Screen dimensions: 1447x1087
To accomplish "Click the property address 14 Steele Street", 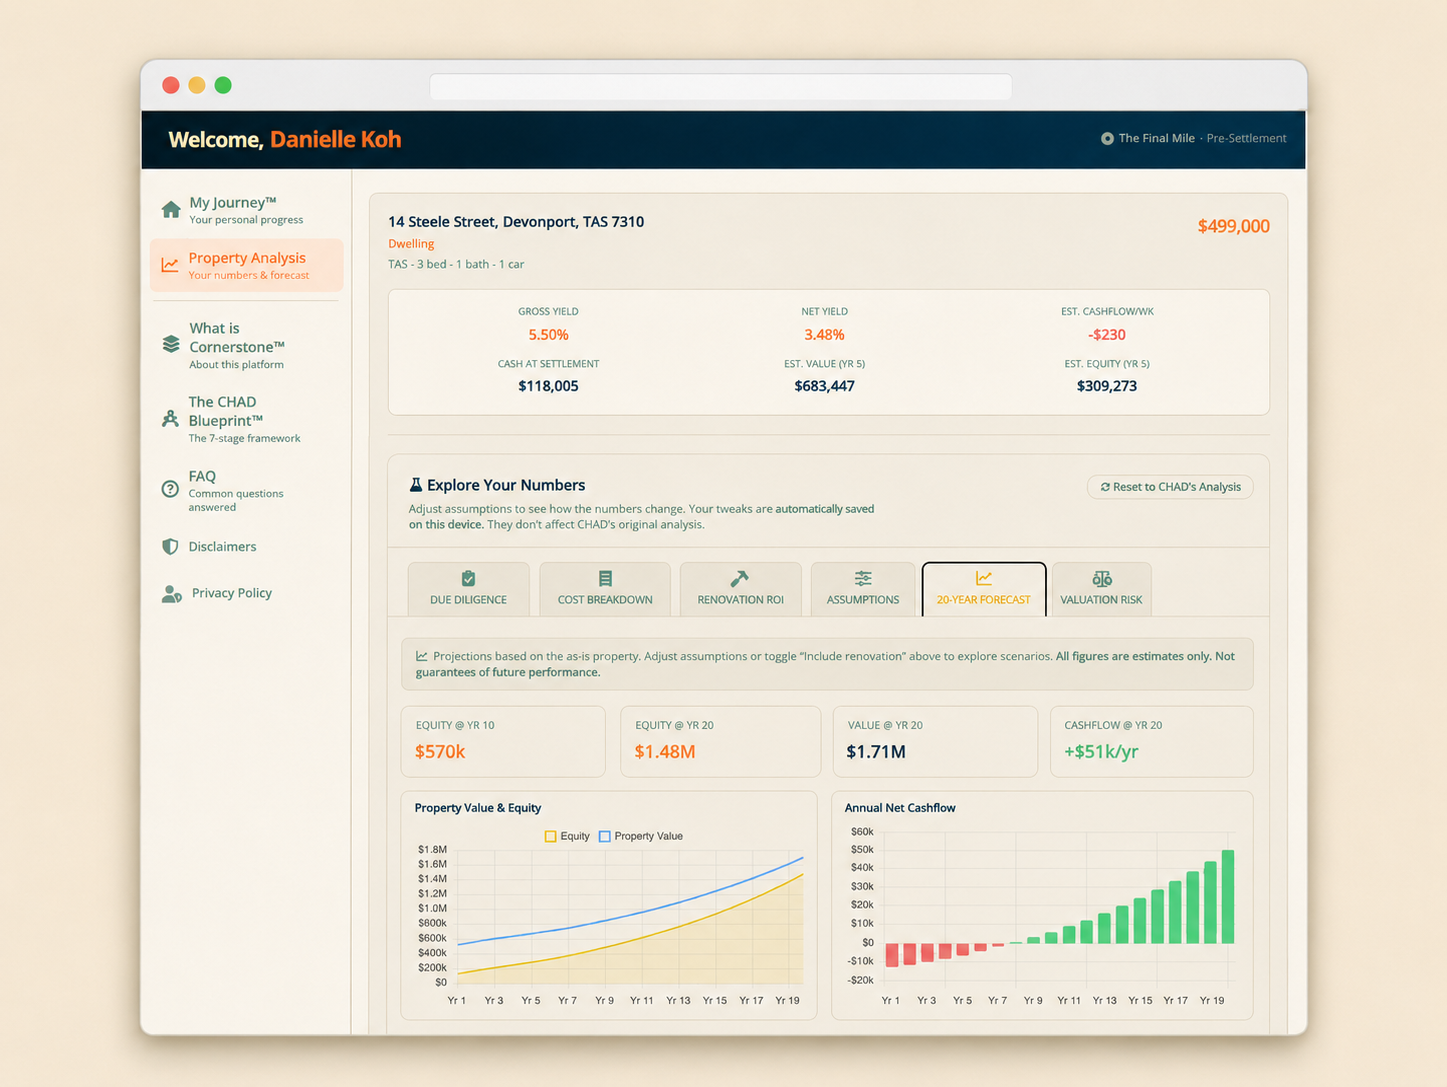I will click(x=516, y=222).
